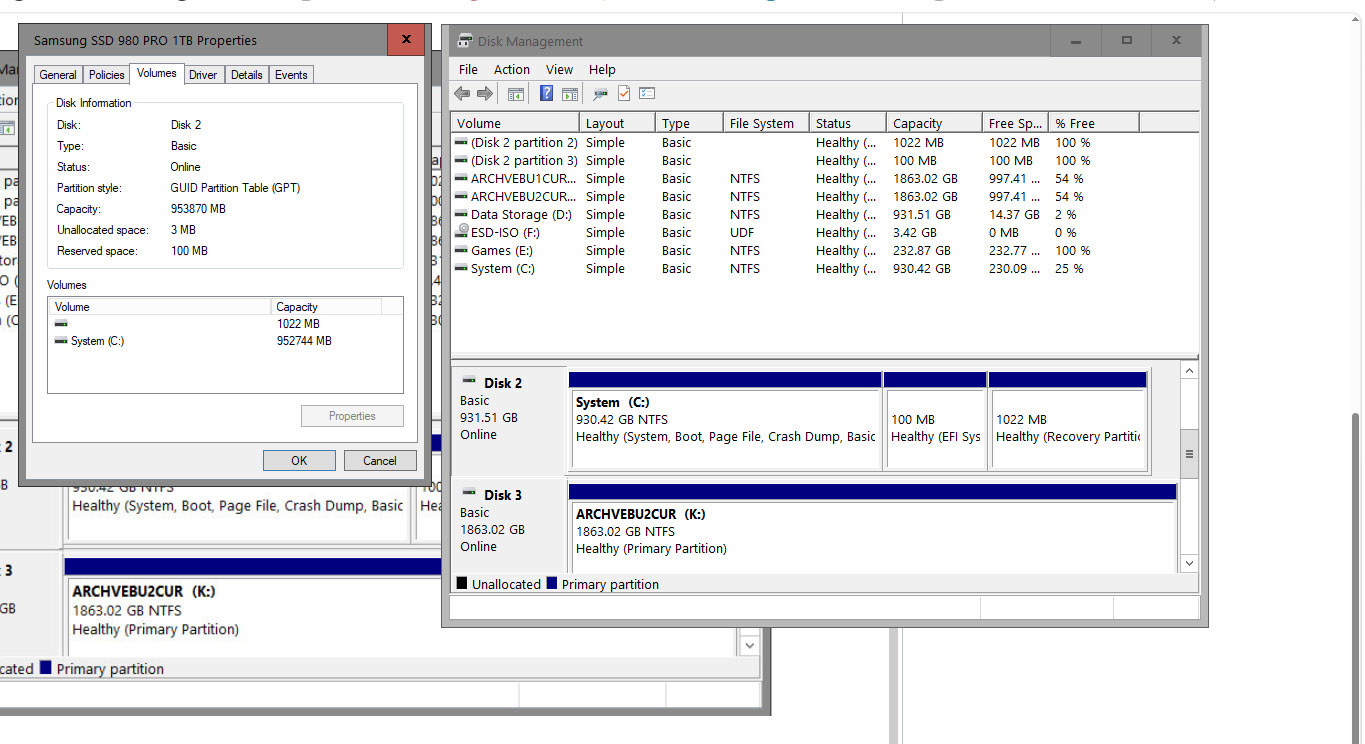Screen dimensions: 1365x744
Task: Click the Disk Management title bar icon
Action: click(465, 41)
